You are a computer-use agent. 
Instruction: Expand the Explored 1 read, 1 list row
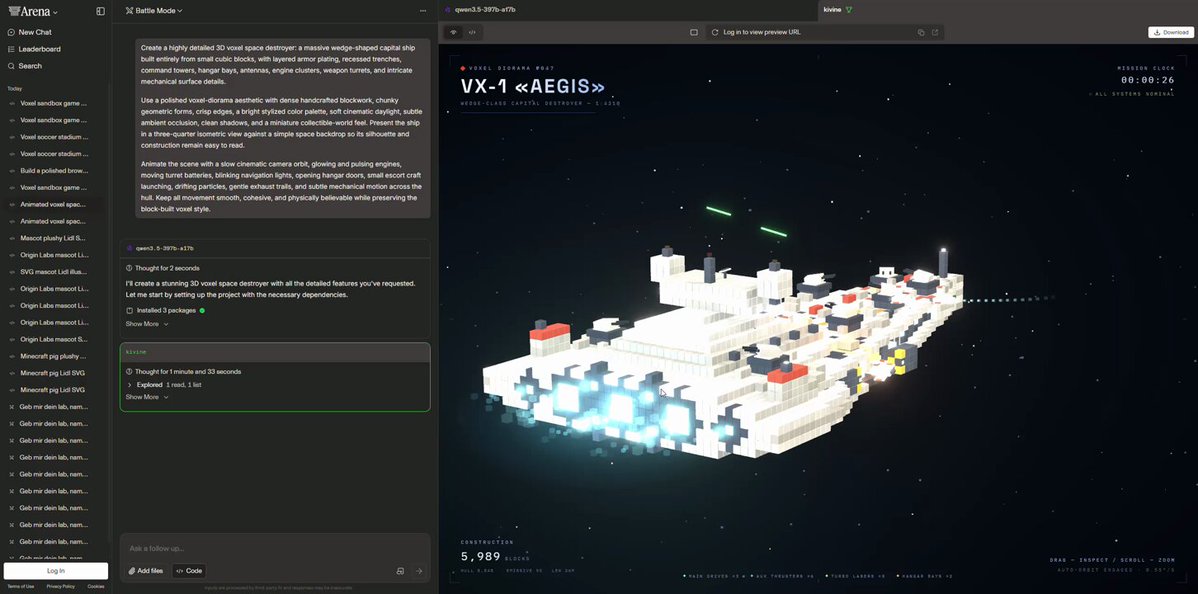(x=164, y=385)
